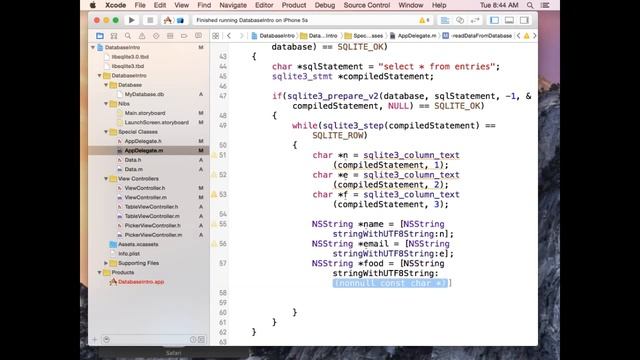Screen dimensions: 640x360
Task: Toggle the Utilities panel visibility
Action: 524,20
